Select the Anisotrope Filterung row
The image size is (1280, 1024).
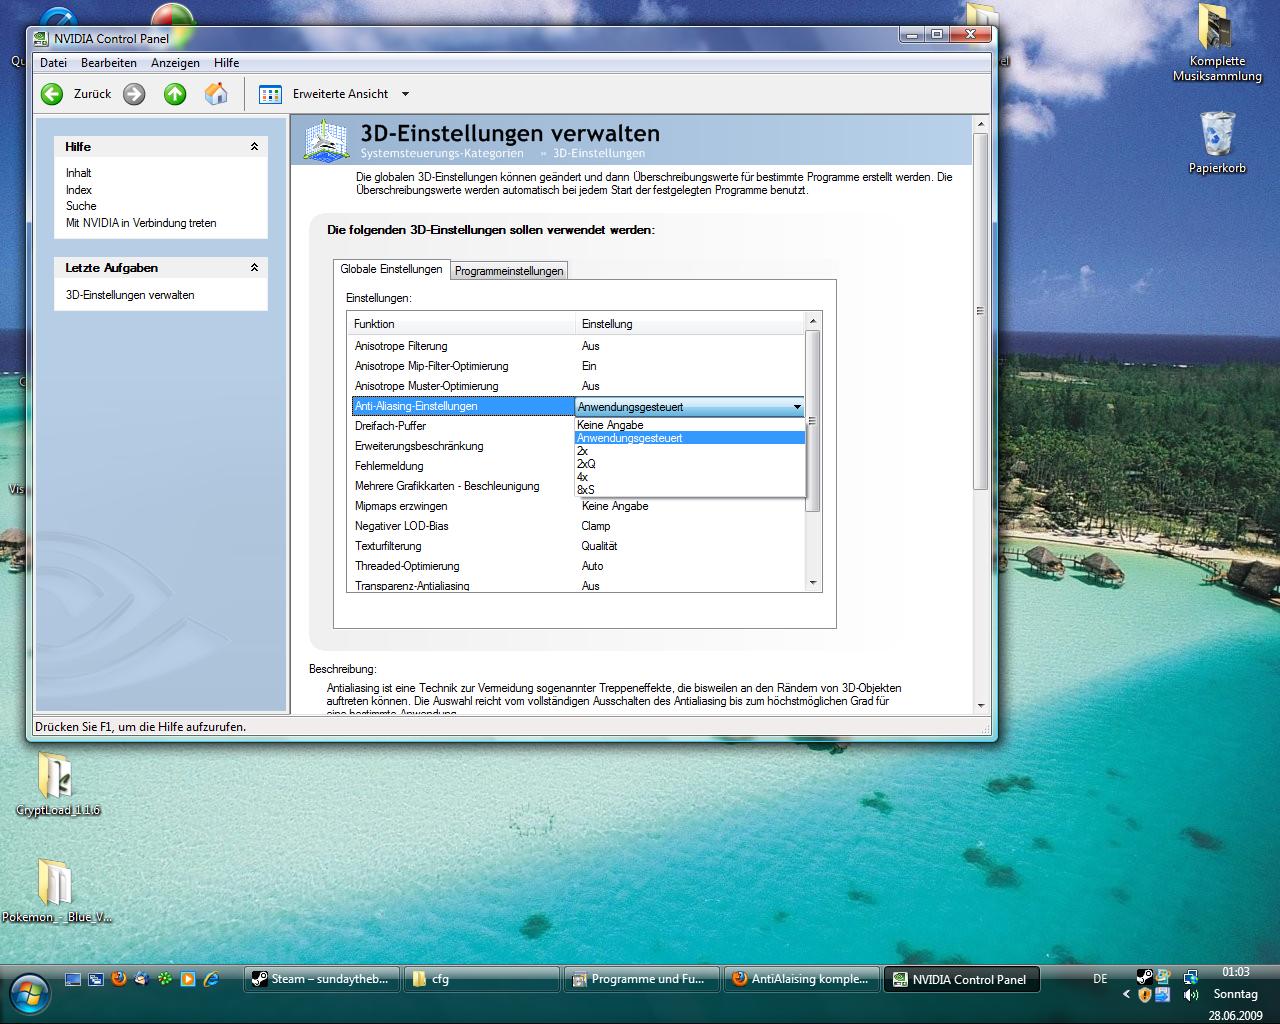[576, 346]
